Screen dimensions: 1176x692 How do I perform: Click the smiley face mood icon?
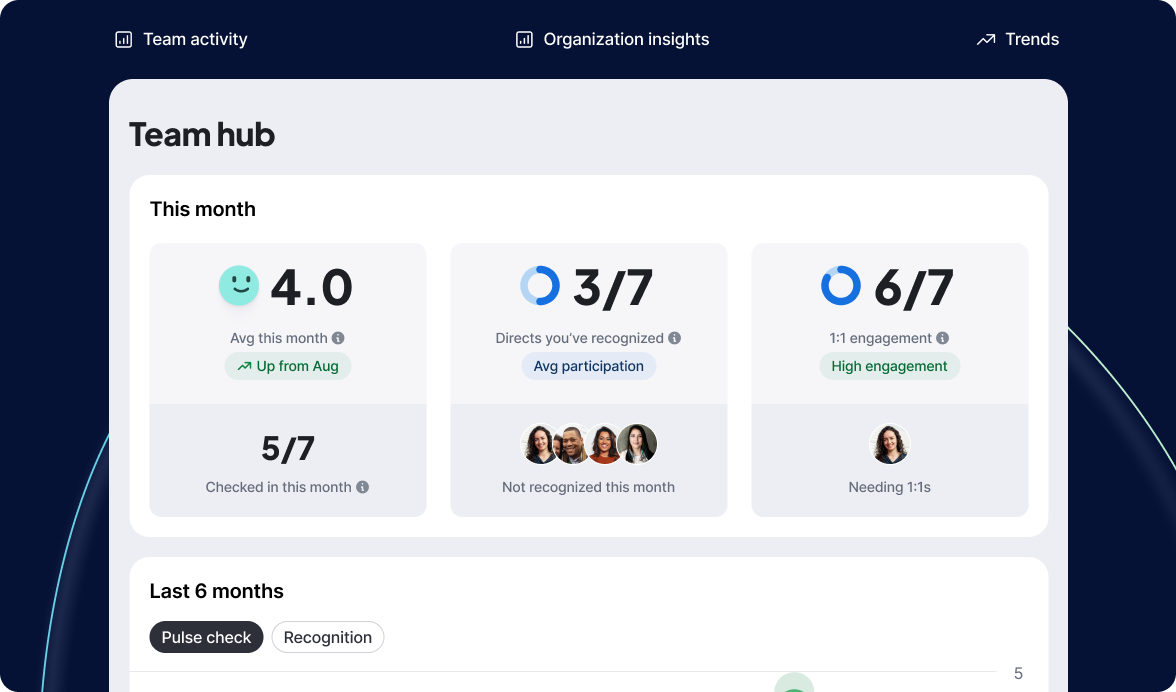click(239, 286)
